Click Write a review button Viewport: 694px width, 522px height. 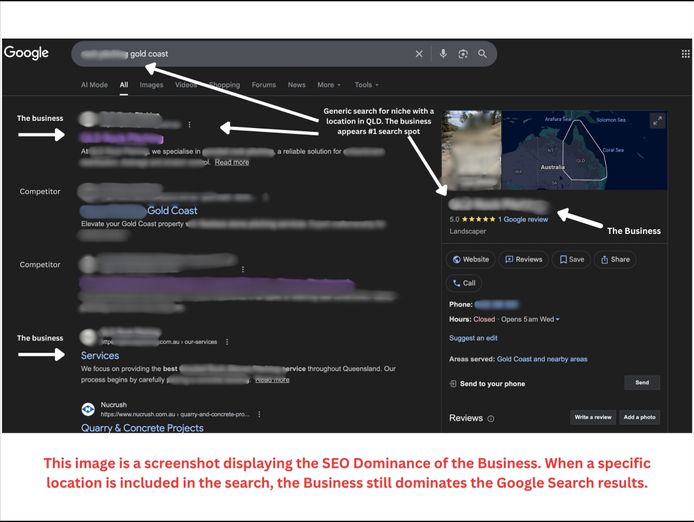click(x=593, y=417)
